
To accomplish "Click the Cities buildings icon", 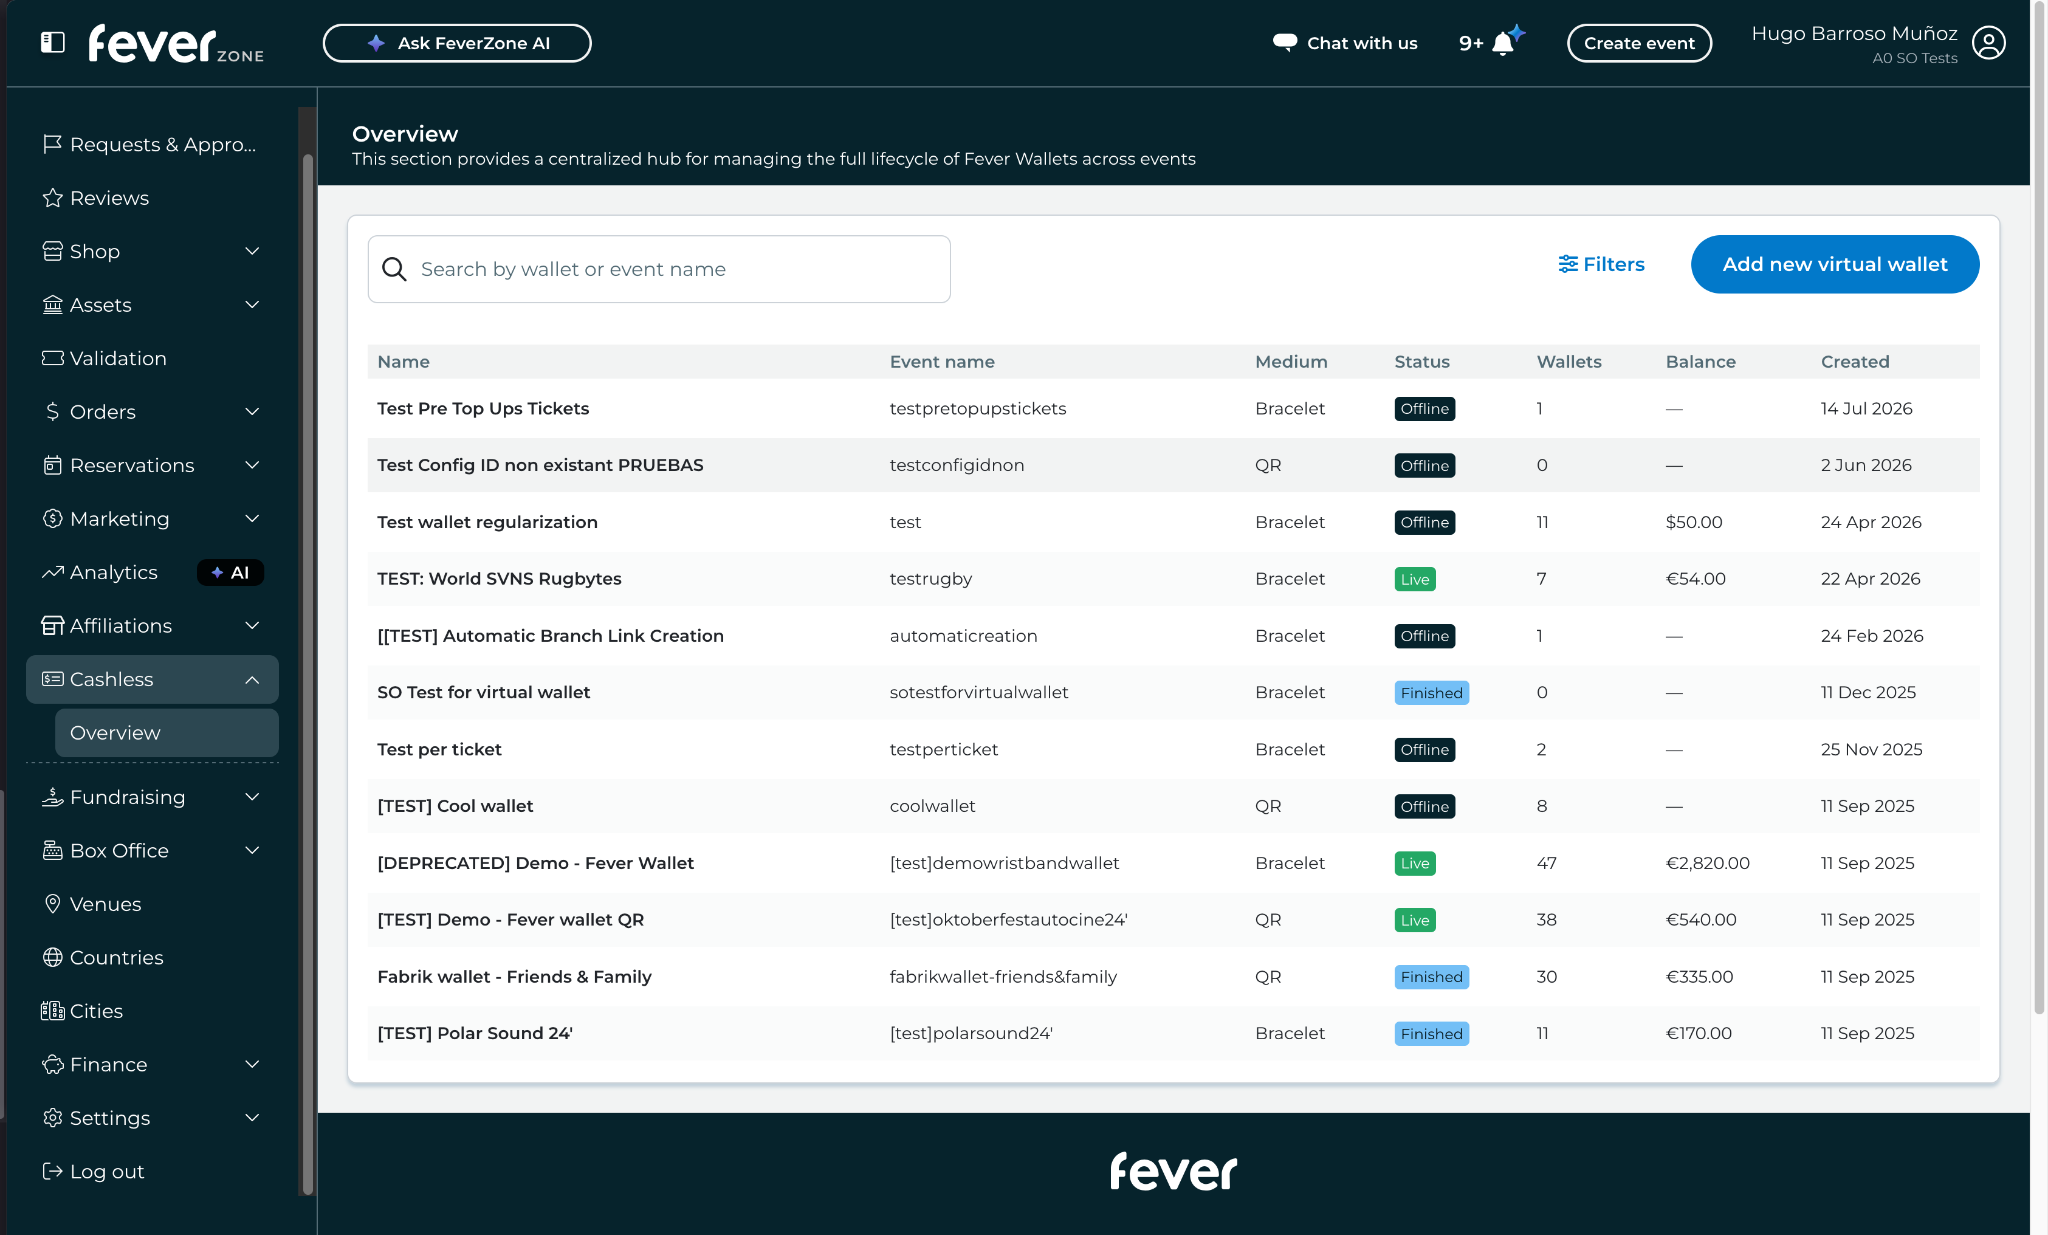I will click(x=52, y=1011).
